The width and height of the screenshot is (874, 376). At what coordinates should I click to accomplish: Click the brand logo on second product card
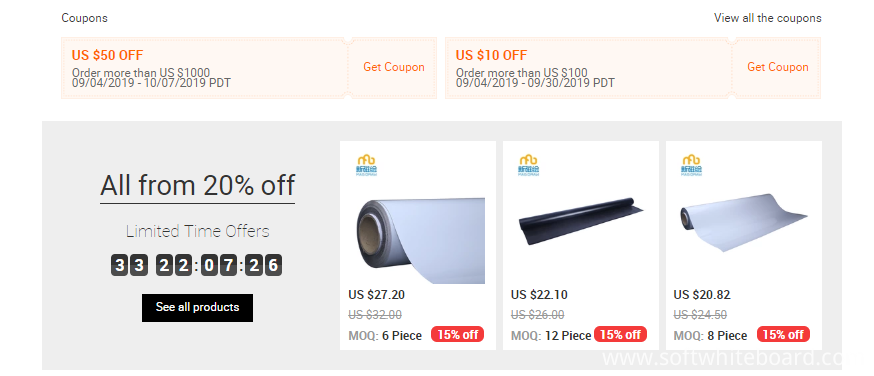(528, 165)
